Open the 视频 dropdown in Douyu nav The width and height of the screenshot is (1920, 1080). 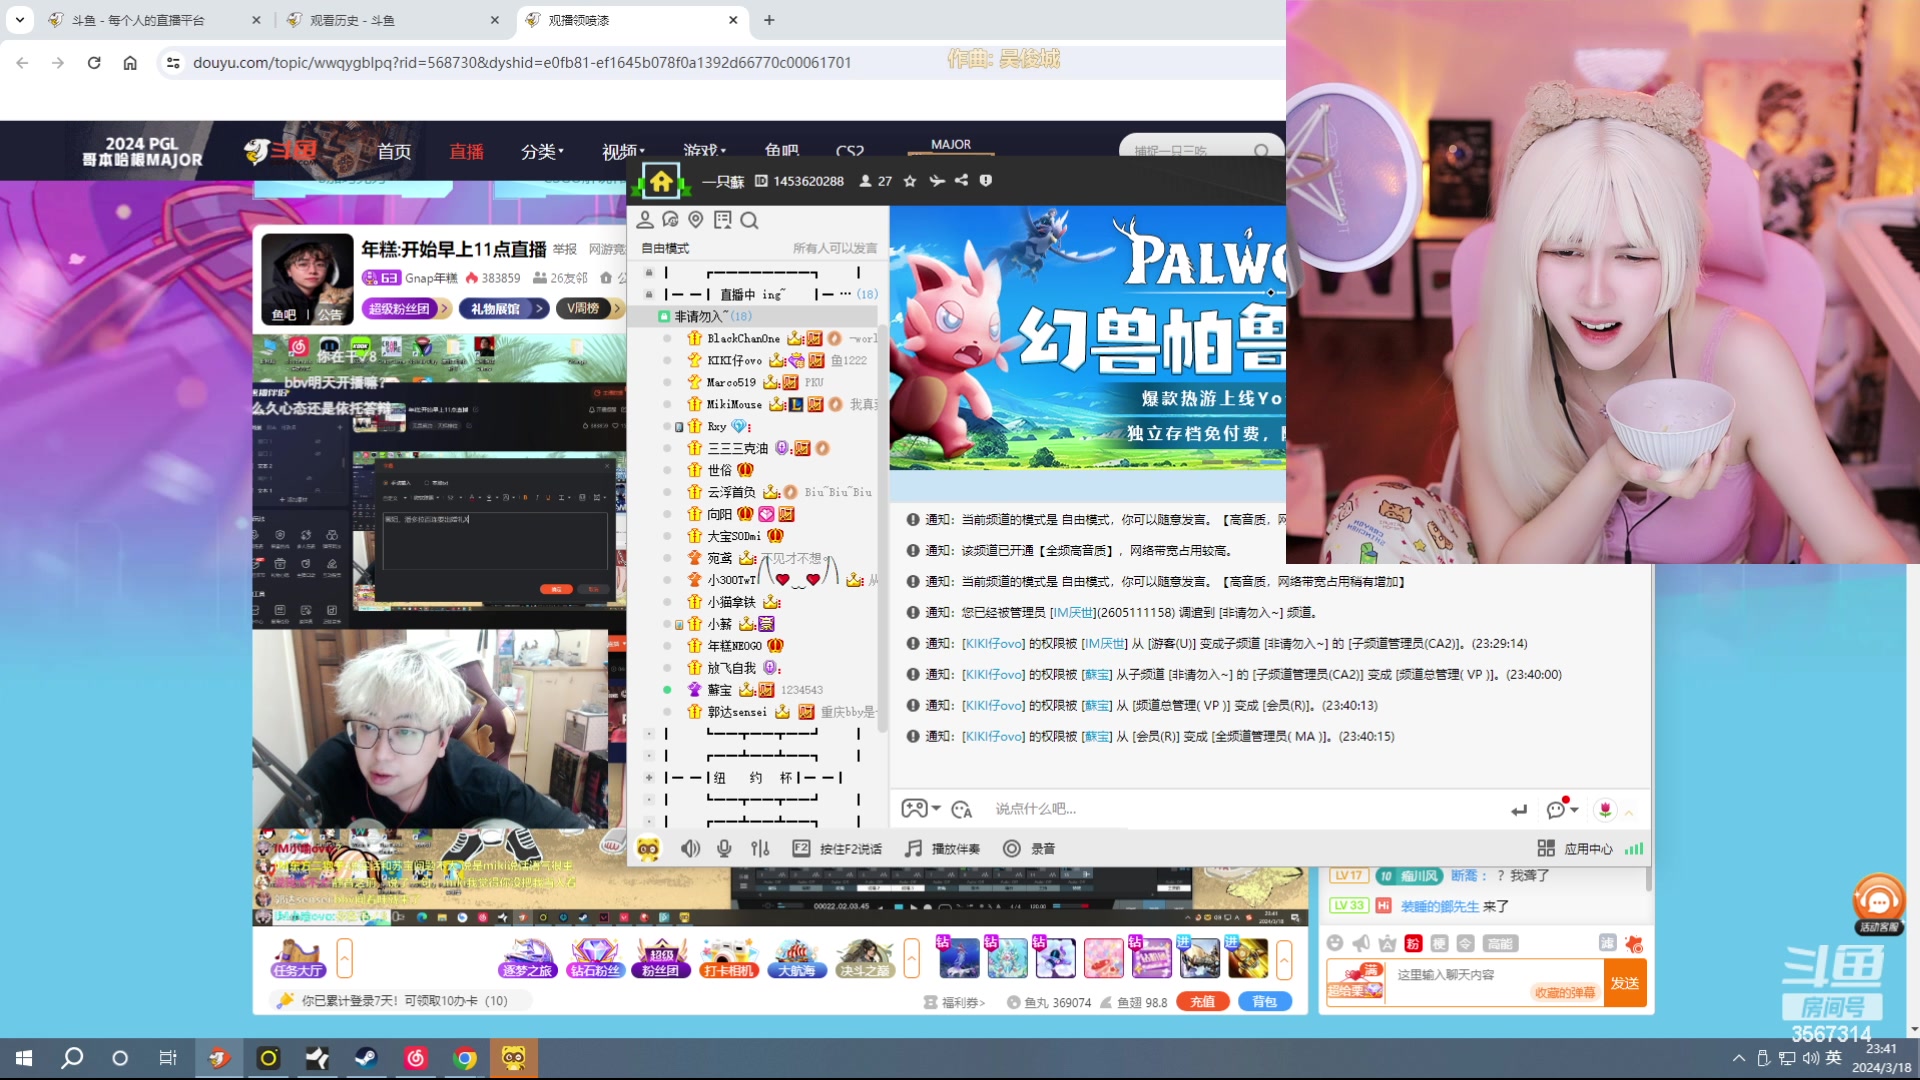pyautogui.click(x=623, y=151)
